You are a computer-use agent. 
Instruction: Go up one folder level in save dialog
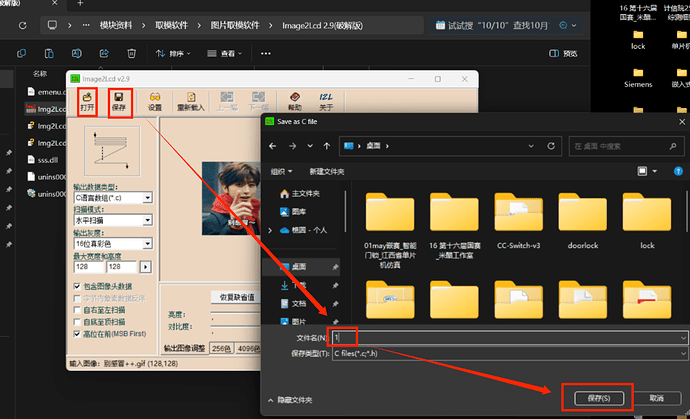[321, 146]
